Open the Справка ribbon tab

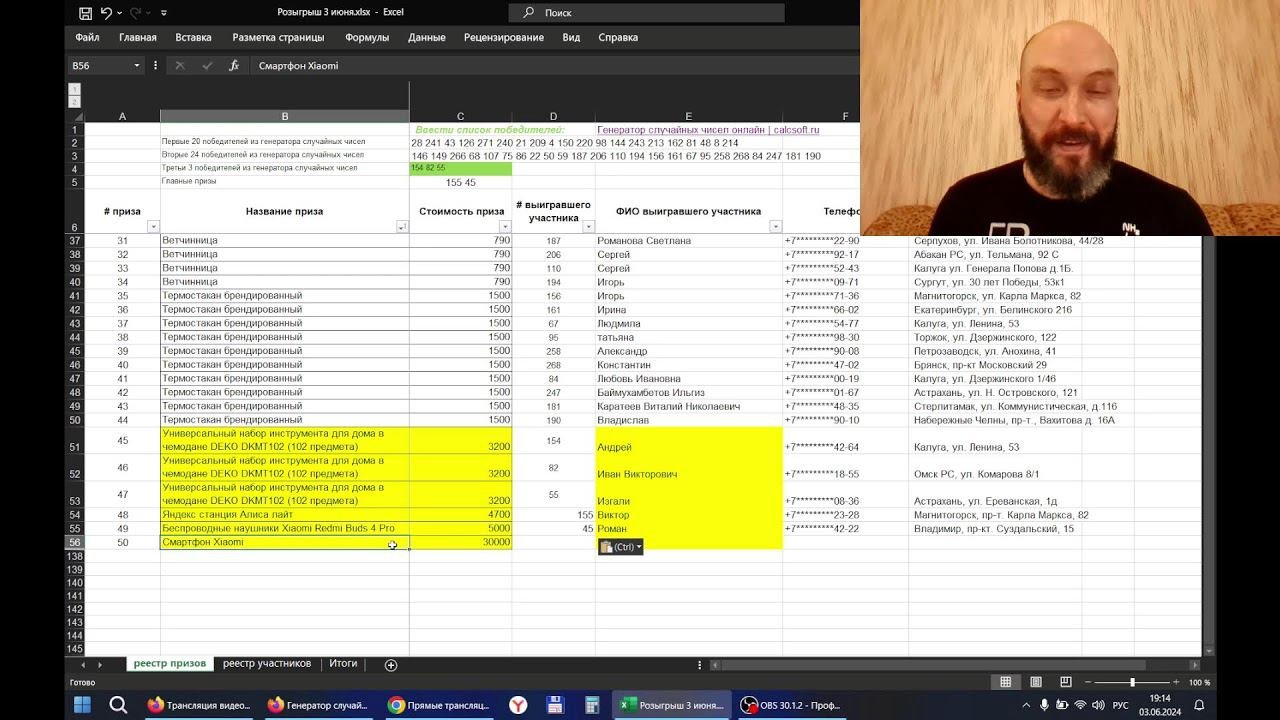pos(618,37)
